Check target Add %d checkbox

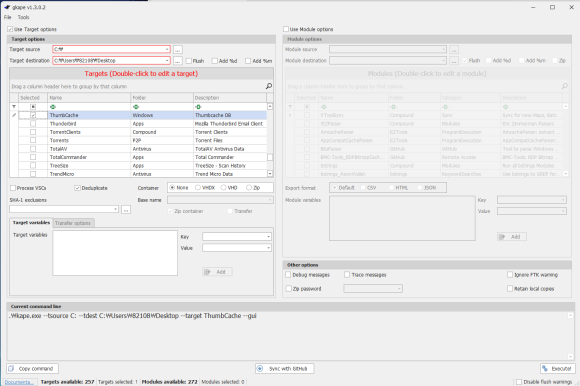click(x=215, y=61)
